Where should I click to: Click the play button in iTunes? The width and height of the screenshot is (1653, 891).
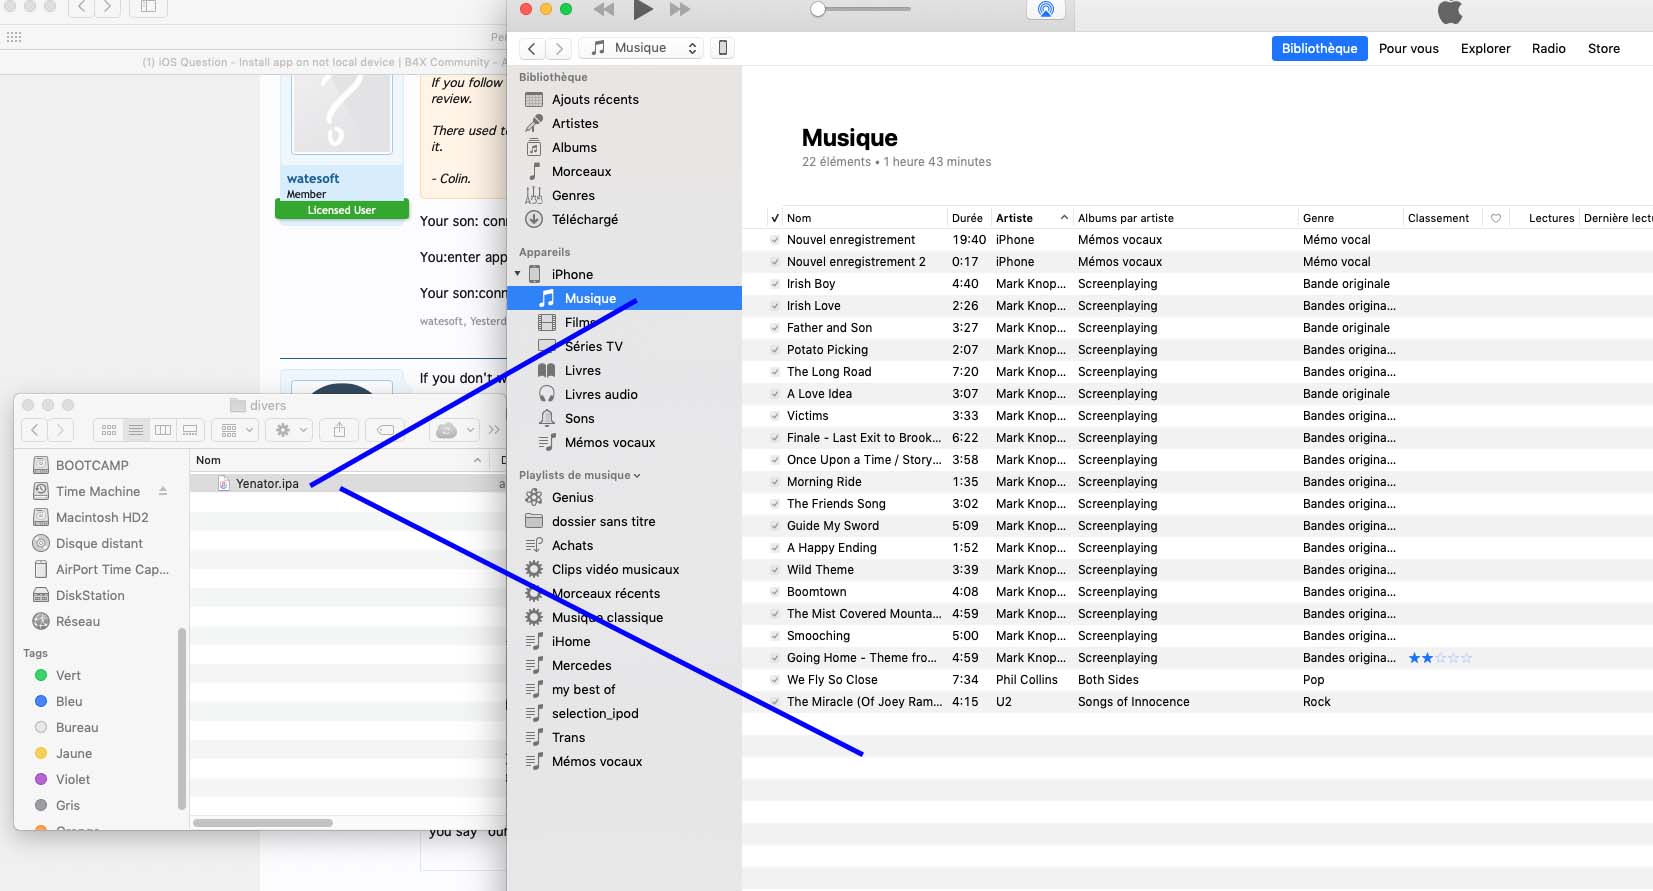coord(643,9)
